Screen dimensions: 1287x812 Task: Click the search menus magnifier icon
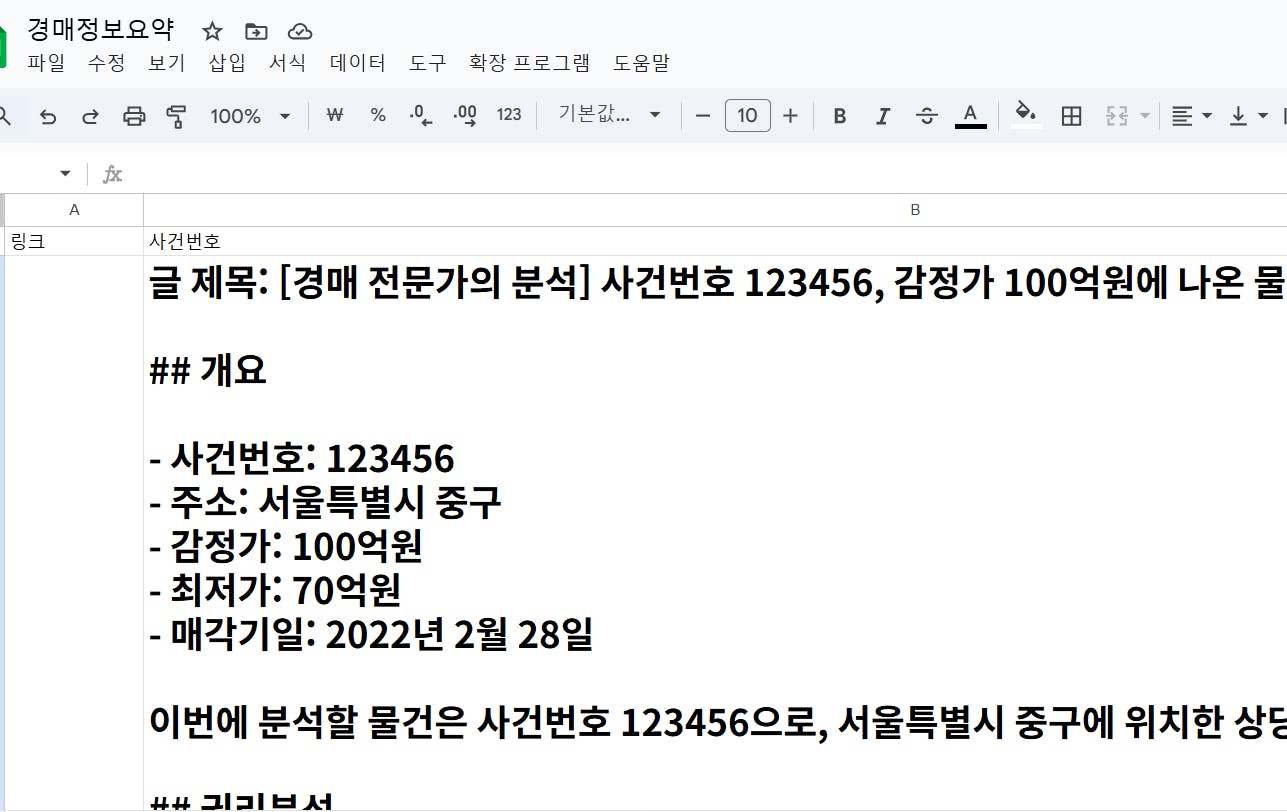pos(5,116)
